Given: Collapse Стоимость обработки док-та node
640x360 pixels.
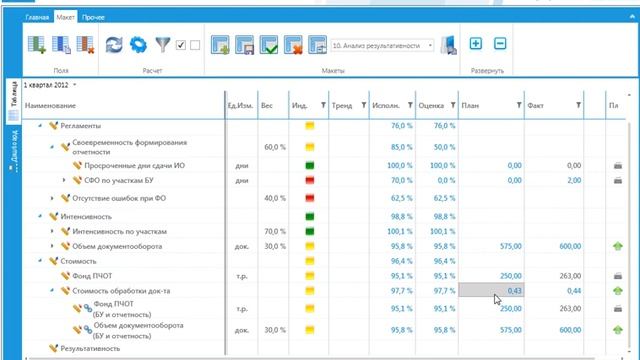Looking at the screenshot, I should (52, 291).
